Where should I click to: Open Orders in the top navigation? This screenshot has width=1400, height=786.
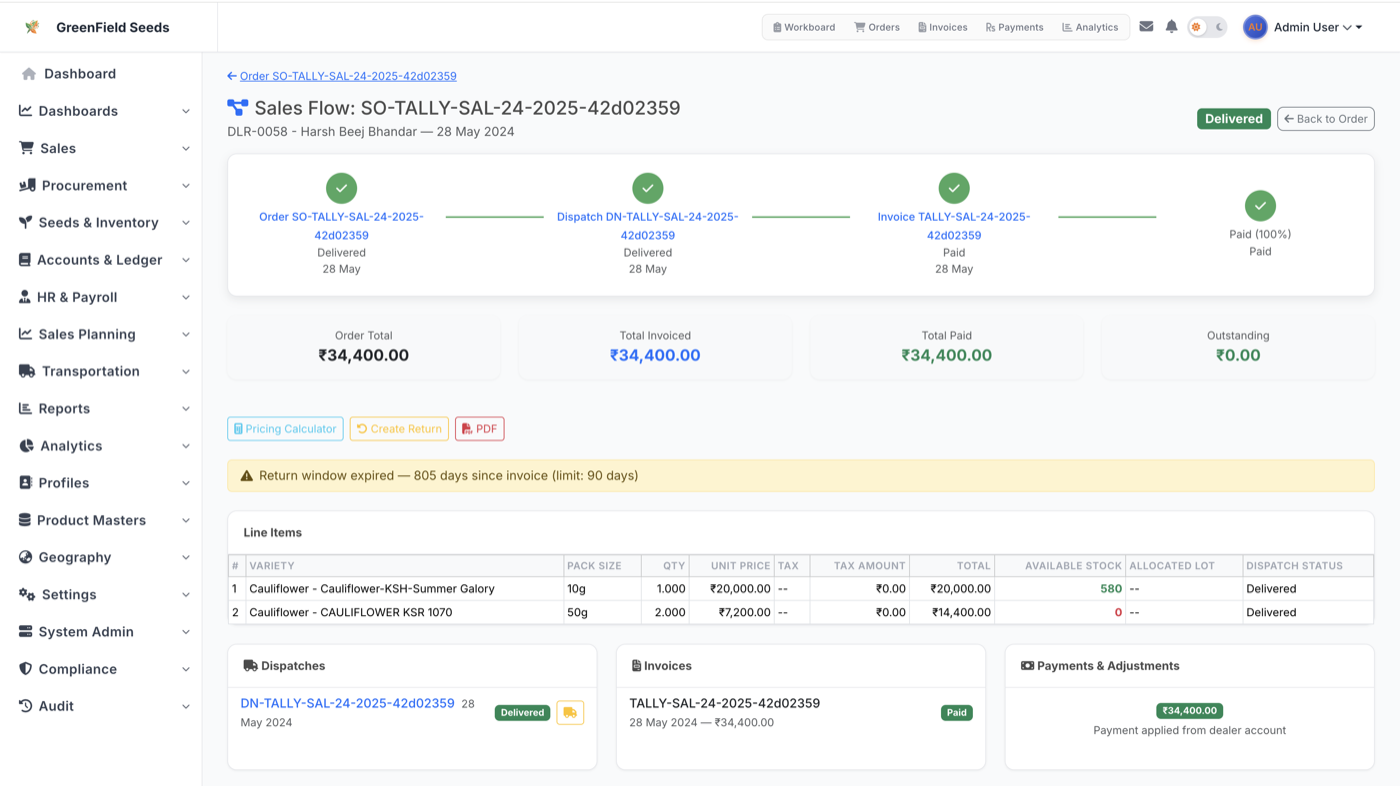tap(877, 27)
